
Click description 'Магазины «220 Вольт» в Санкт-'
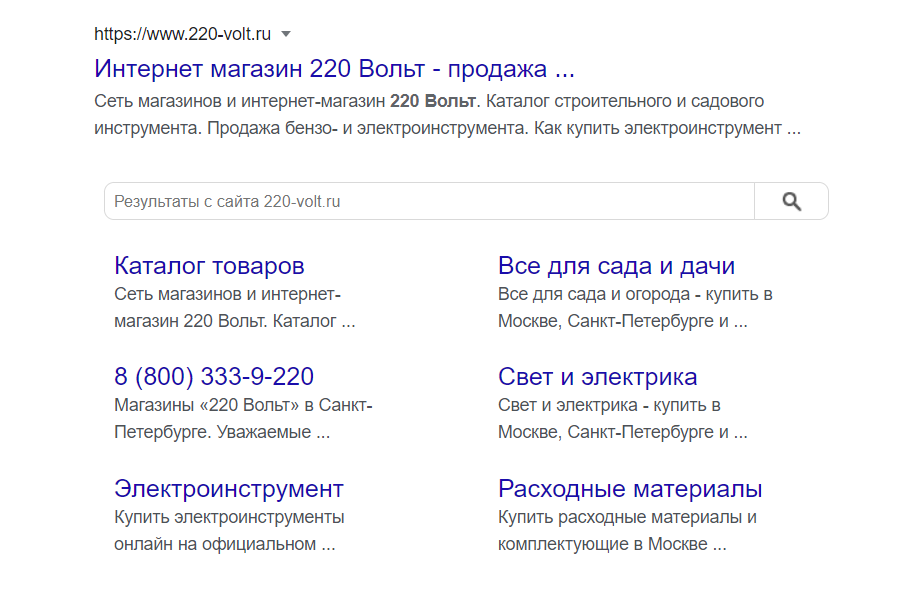[243, 405]
